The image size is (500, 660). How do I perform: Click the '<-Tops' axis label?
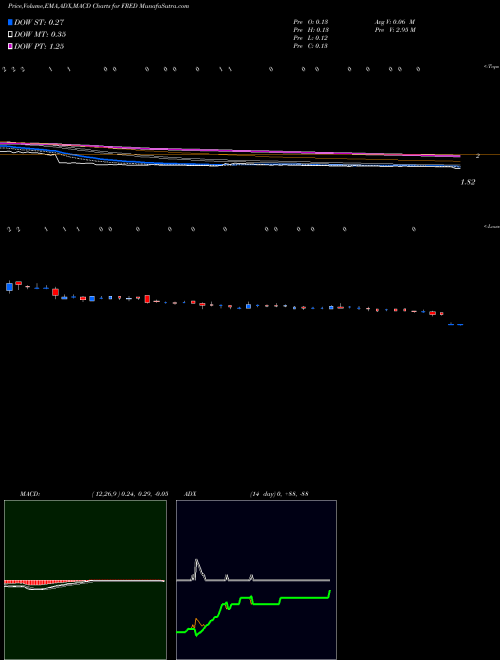point(492,67)
